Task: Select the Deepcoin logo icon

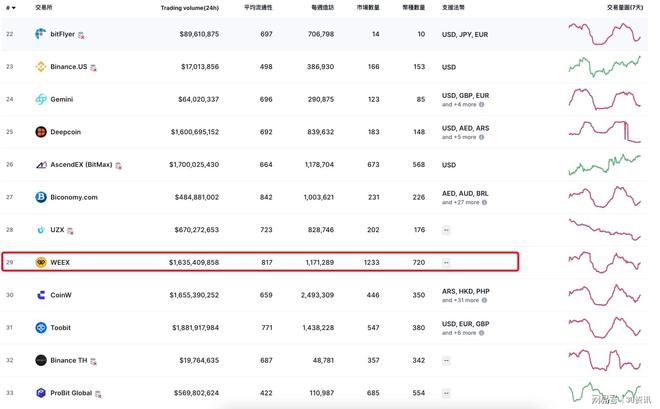Action: (41, 132)
